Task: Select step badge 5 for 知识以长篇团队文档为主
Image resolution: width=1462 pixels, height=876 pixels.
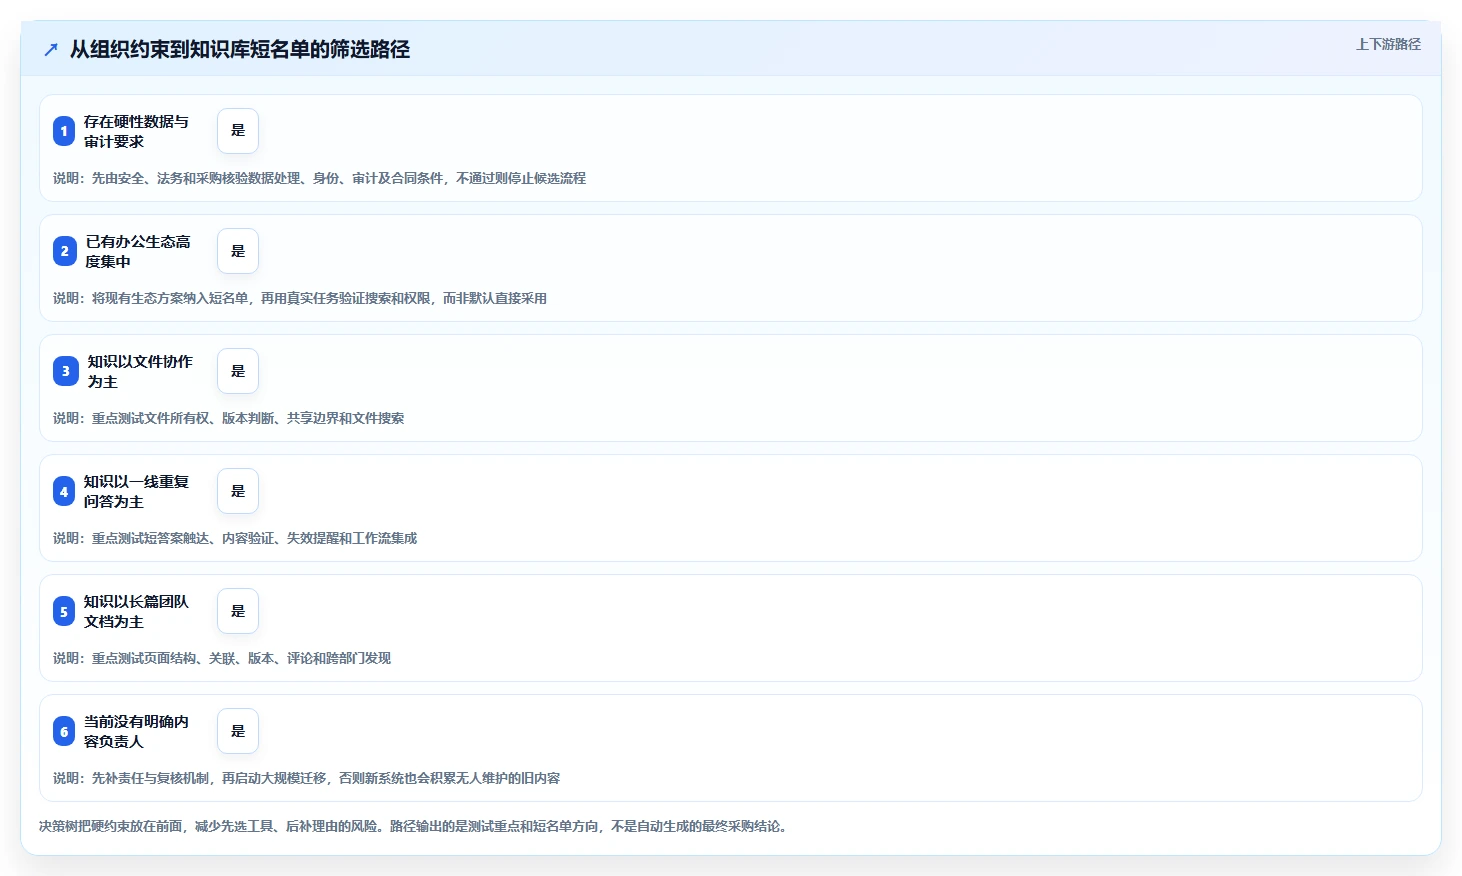Action: pos(64,611)
